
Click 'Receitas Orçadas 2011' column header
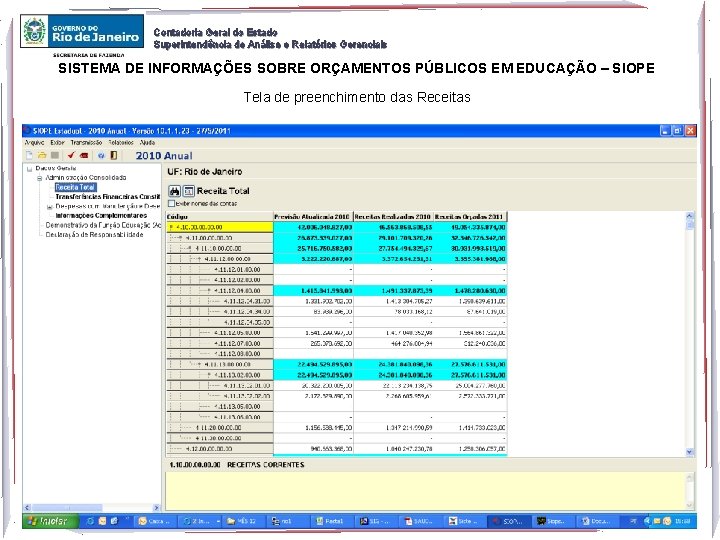tap(470, 217)
